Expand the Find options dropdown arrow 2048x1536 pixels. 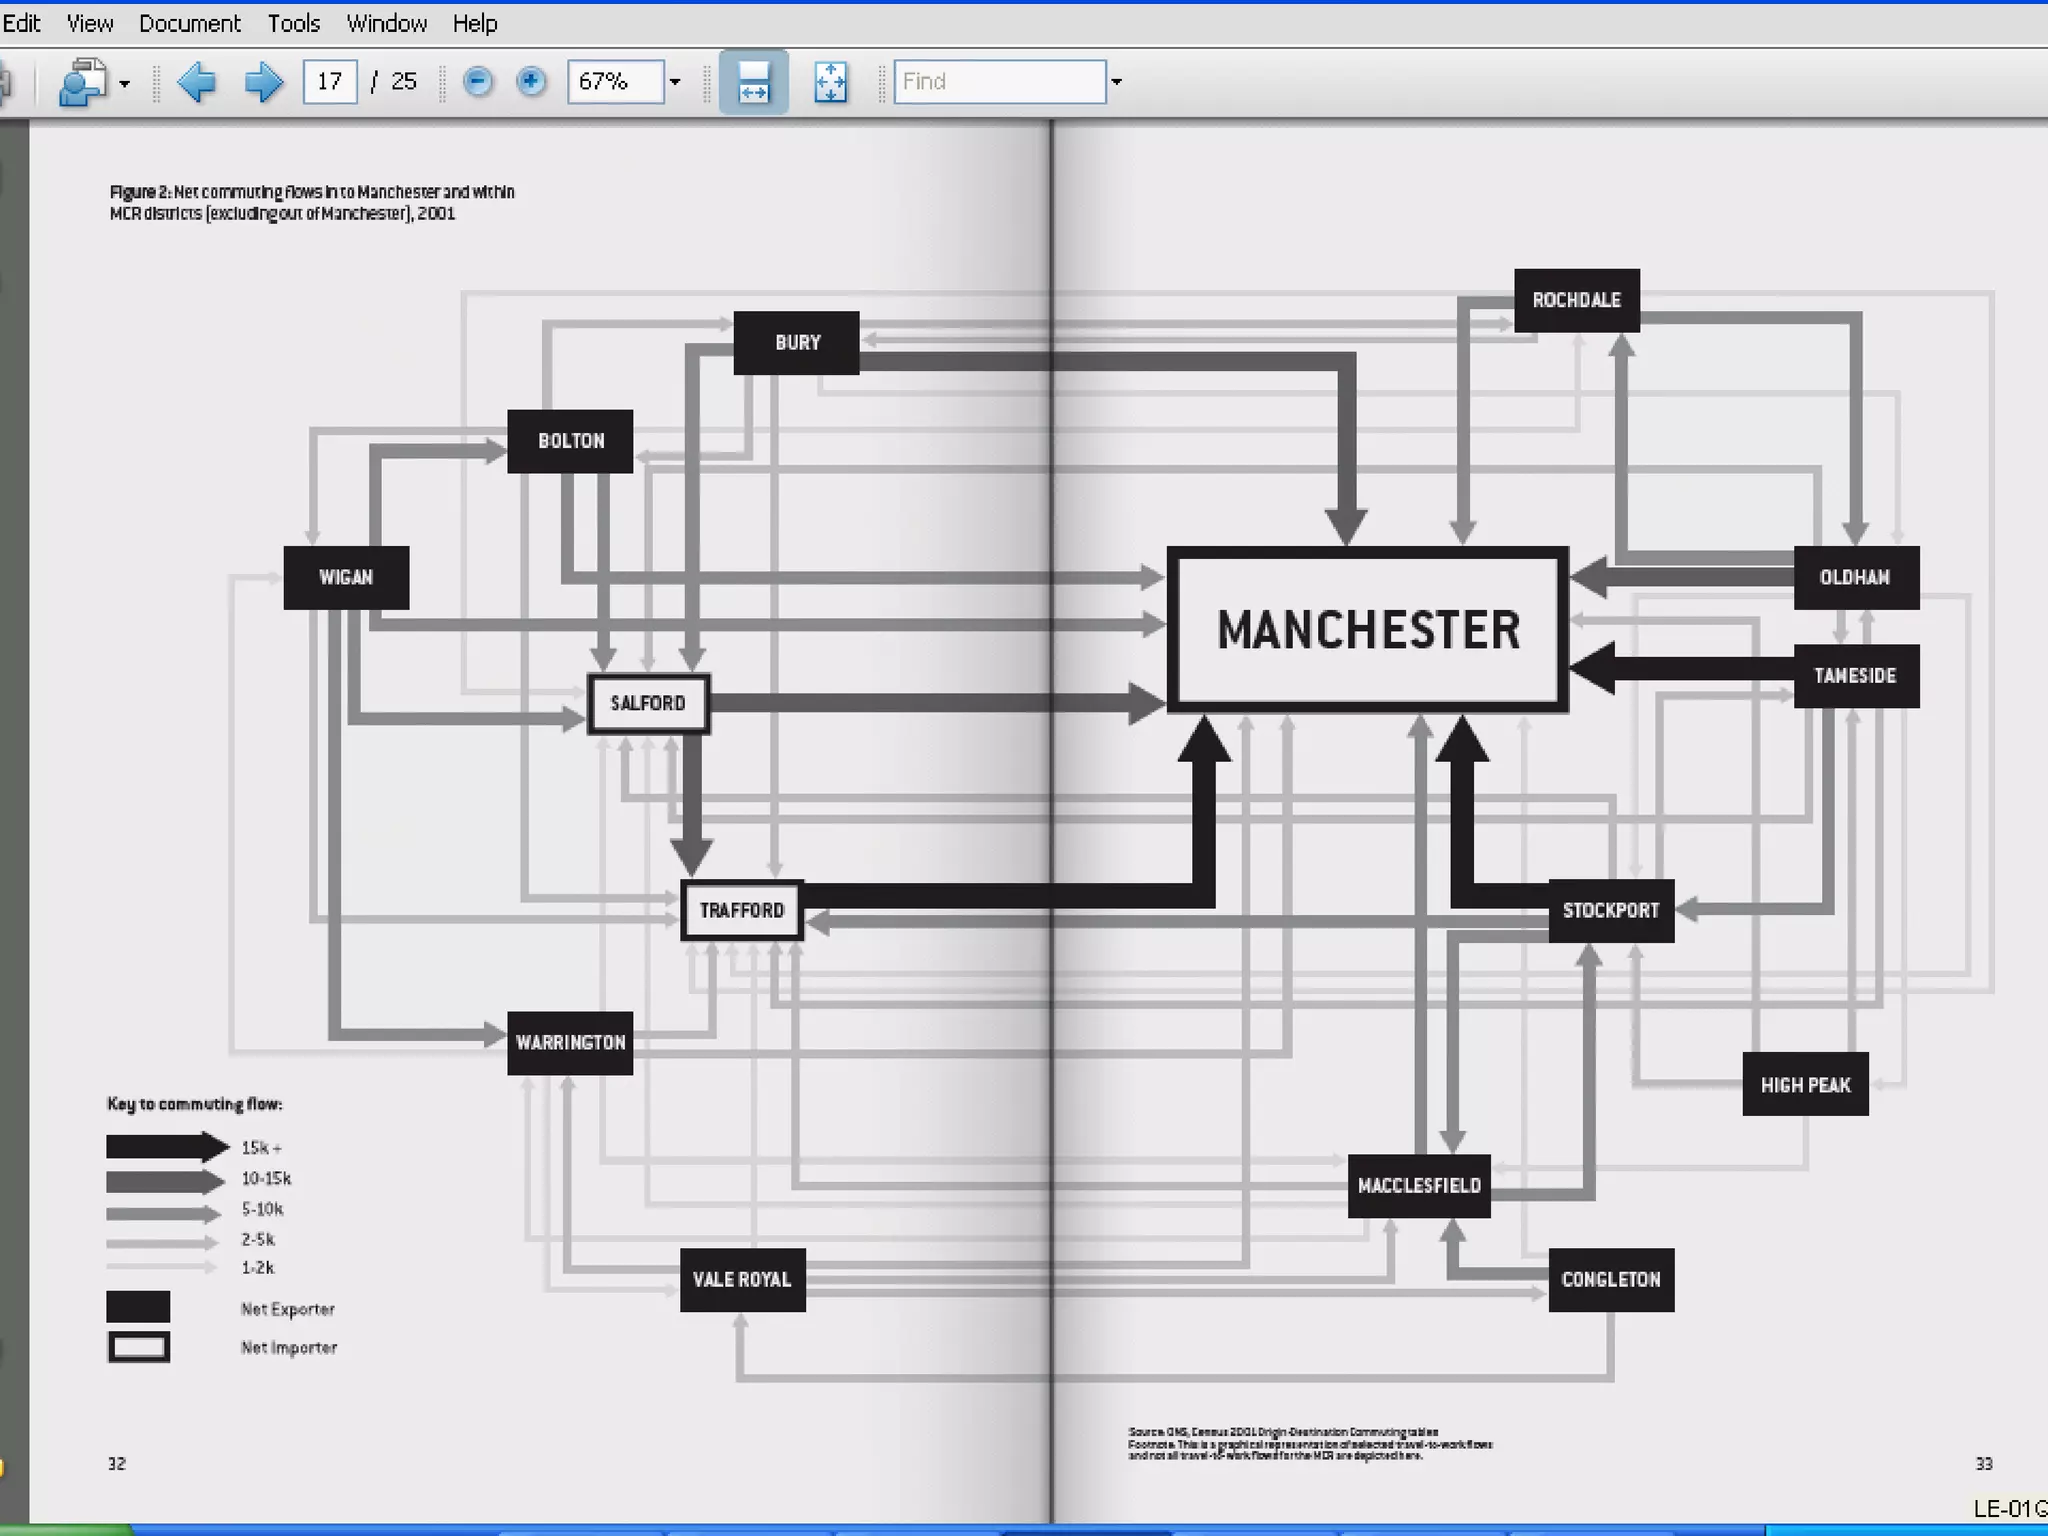click(x=1117, y=83)
